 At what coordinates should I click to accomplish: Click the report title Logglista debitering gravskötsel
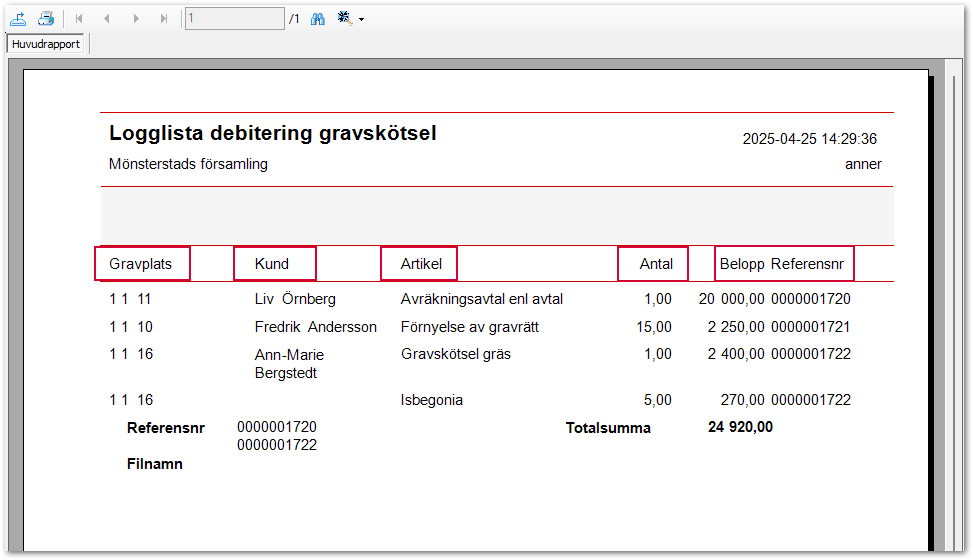point(272,133)
